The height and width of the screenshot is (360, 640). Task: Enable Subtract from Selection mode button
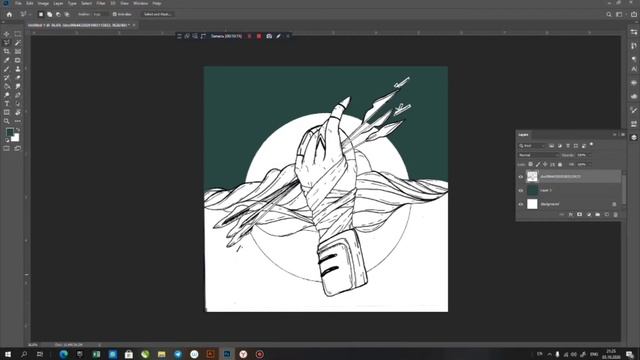58,14
